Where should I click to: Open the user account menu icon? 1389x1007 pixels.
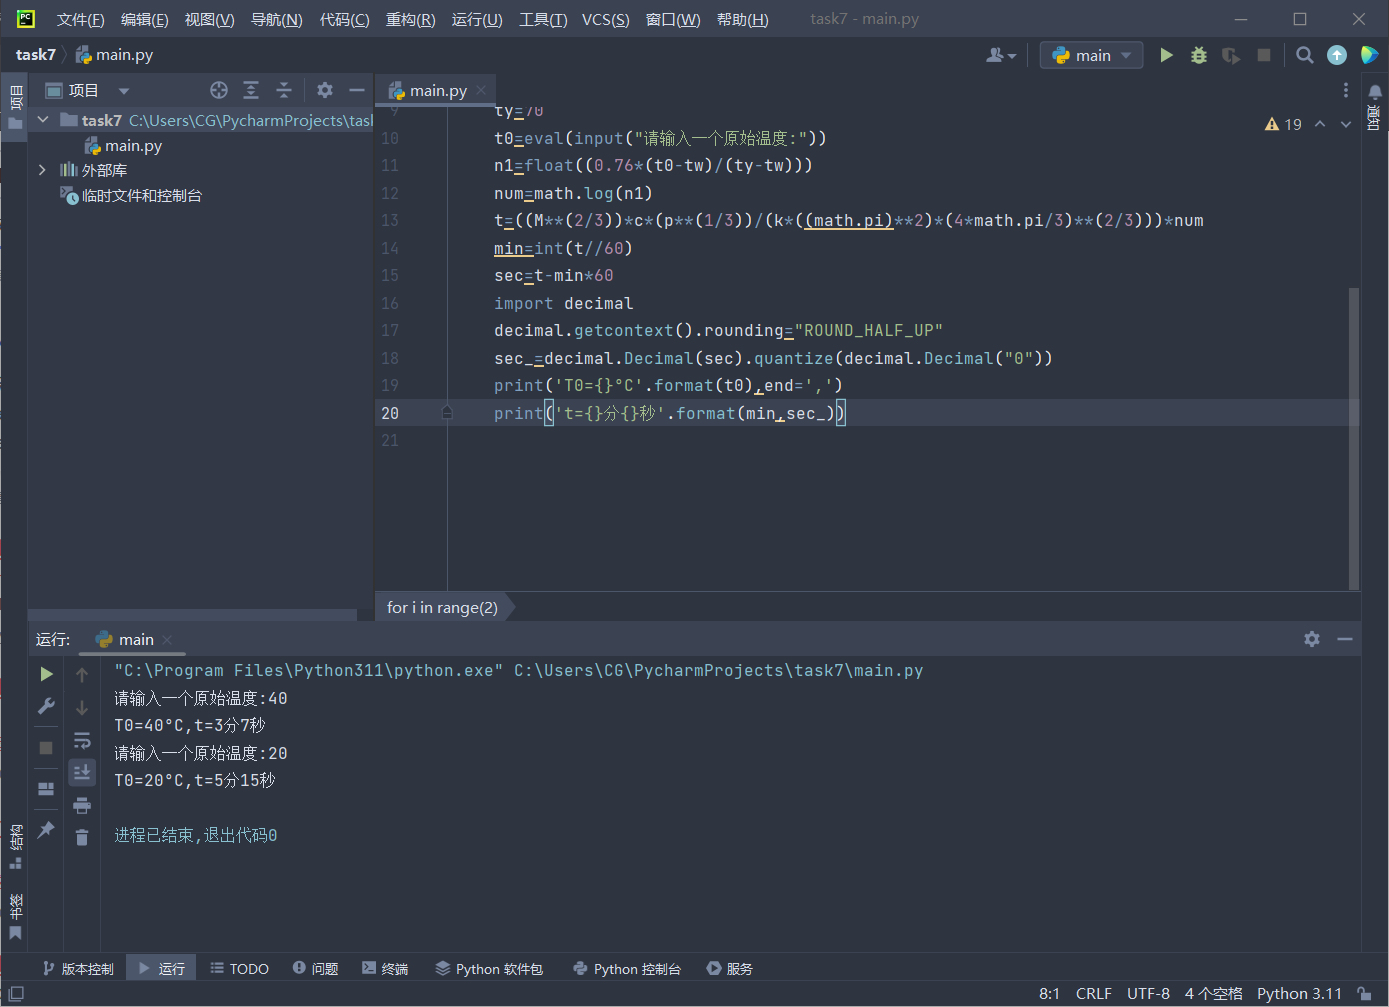[1001, 55]
